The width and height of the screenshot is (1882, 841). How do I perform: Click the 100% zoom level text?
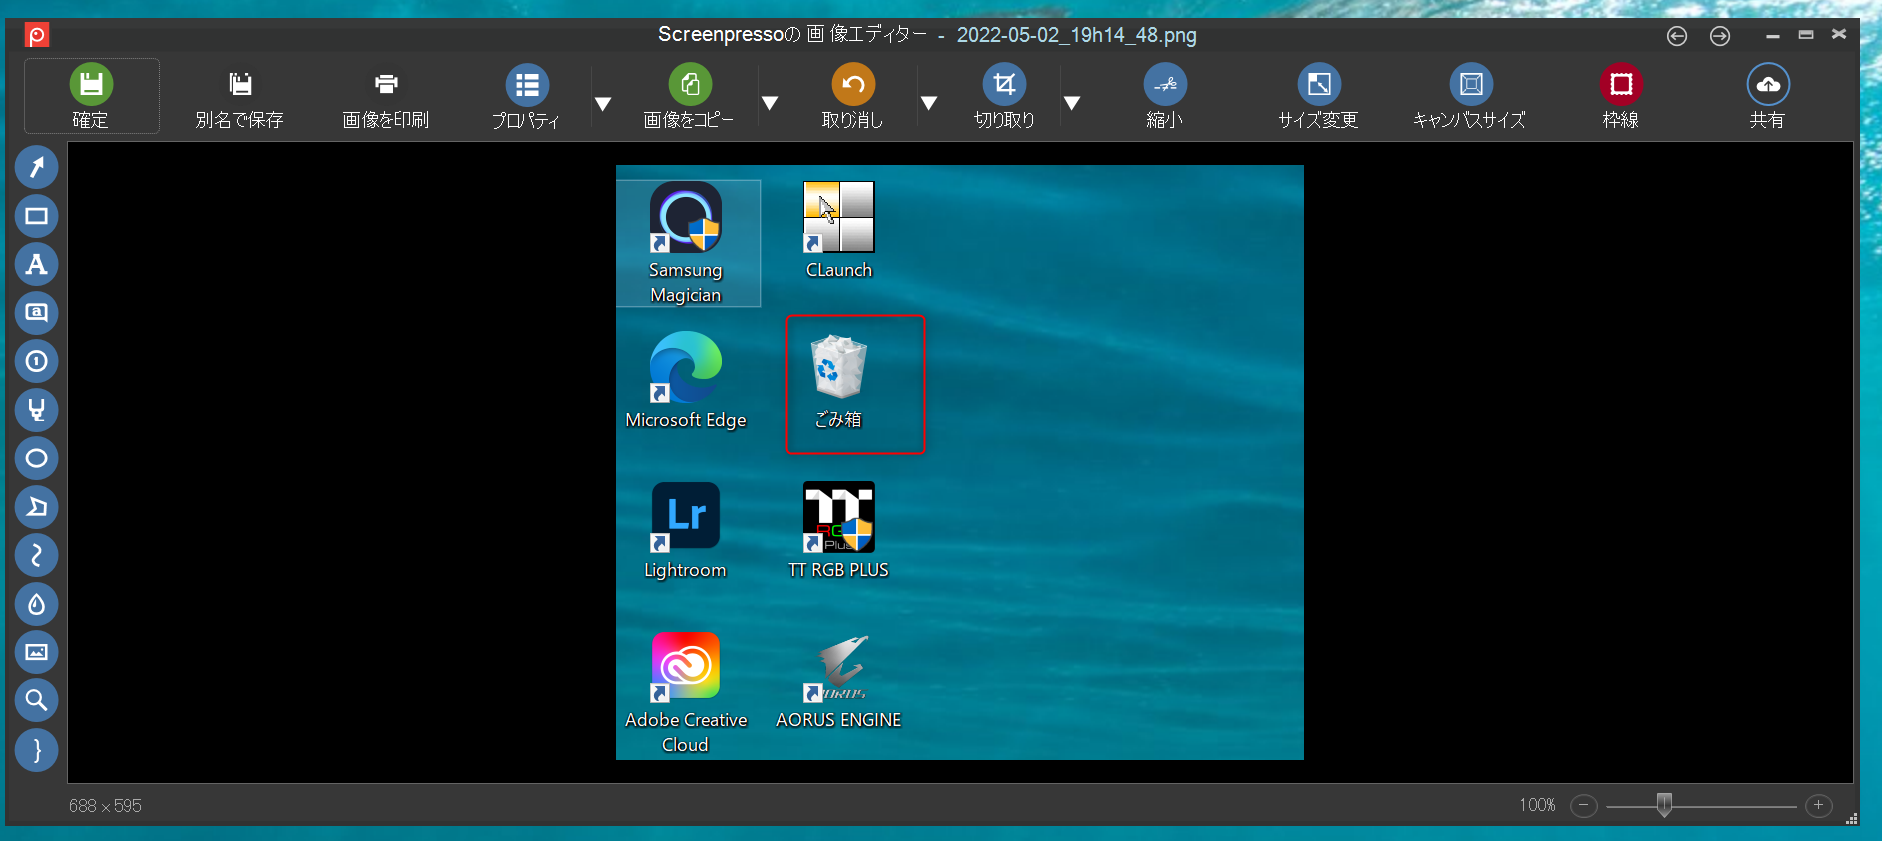coord(1537,805)
